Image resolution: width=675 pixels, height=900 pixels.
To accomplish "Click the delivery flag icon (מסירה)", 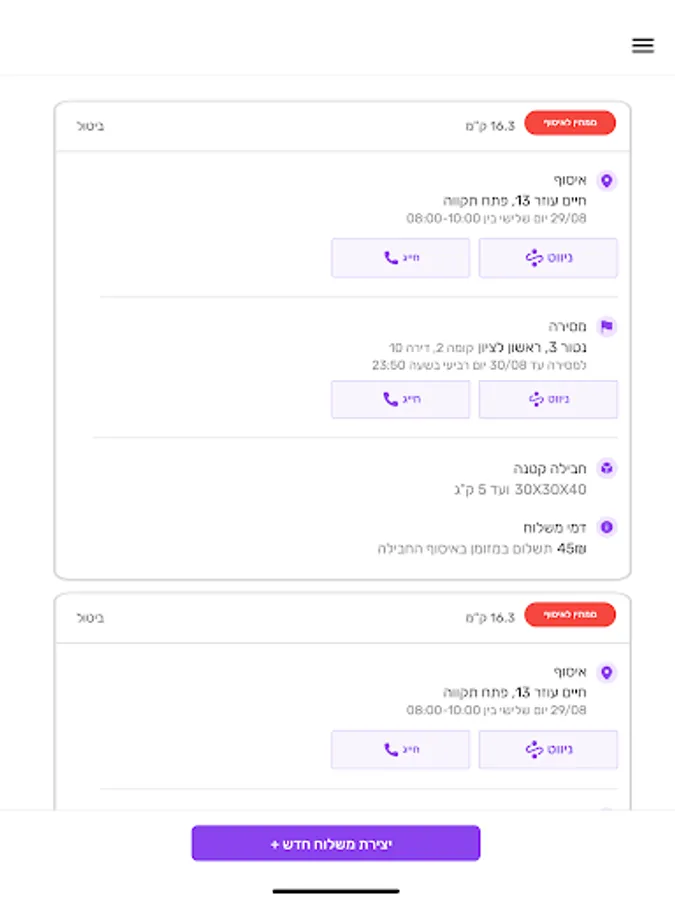I will point(606,327).
